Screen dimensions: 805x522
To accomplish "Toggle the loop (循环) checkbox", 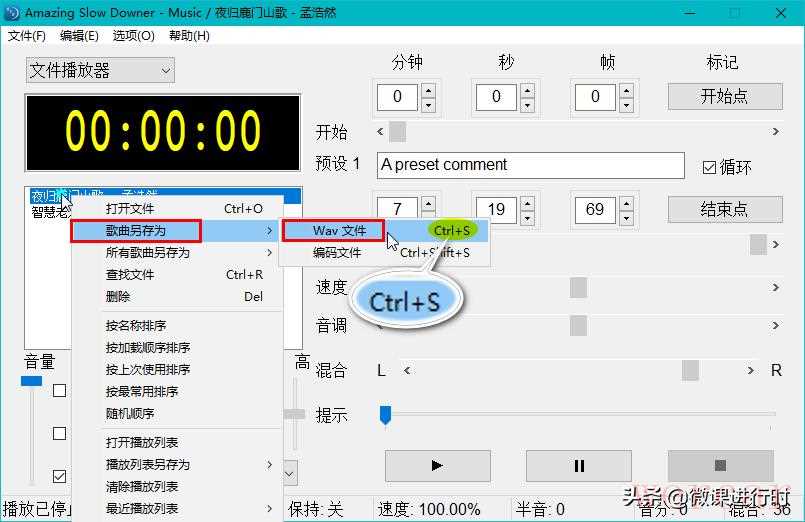I will tap(709, 167).
